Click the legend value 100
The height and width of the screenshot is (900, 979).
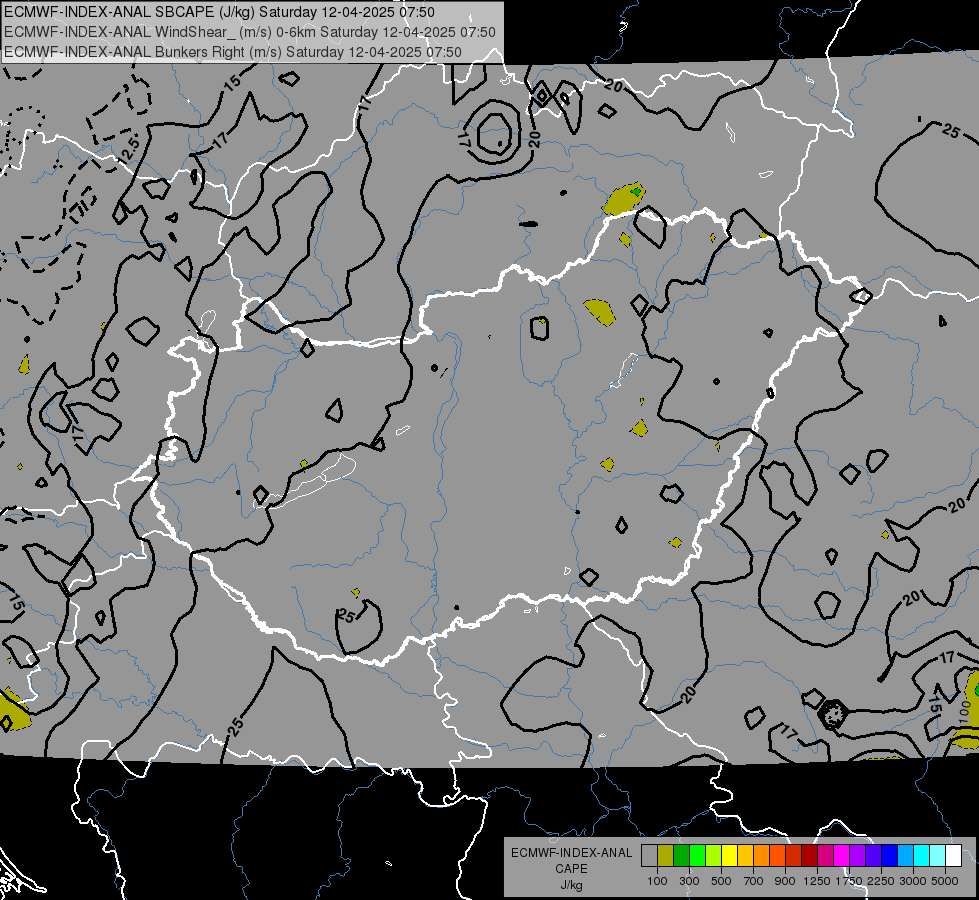(x=657, y=881)
